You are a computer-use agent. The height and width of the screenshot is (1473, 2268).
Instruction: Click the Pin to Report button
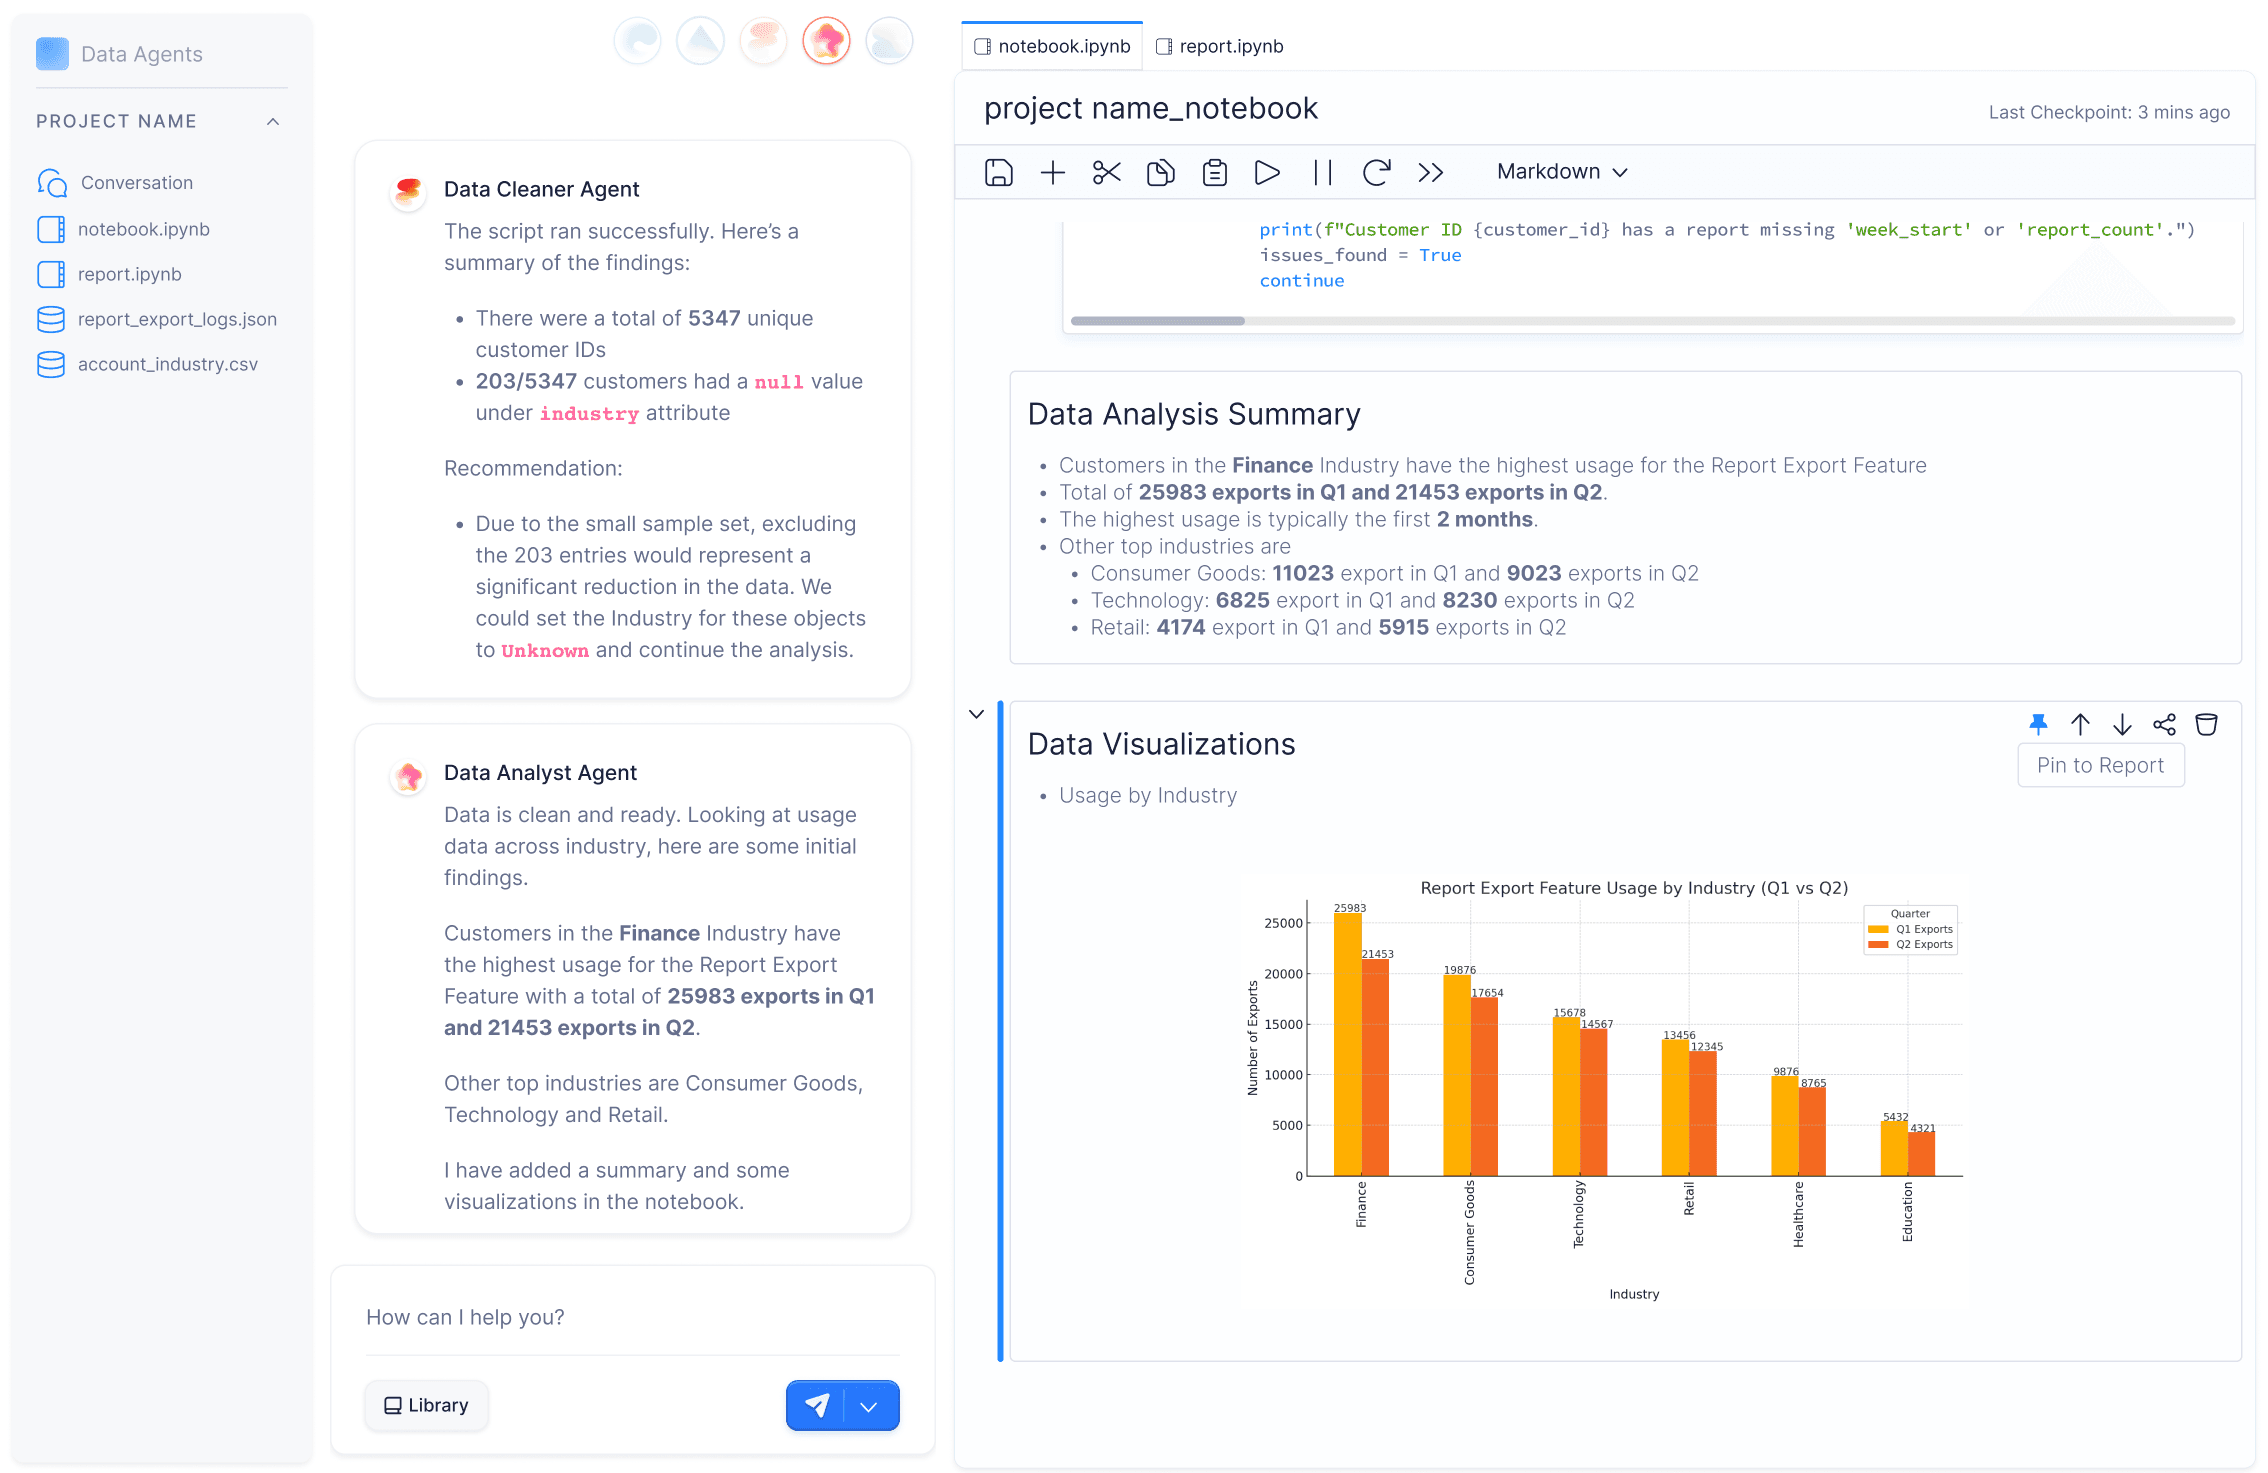[2101, 765]
